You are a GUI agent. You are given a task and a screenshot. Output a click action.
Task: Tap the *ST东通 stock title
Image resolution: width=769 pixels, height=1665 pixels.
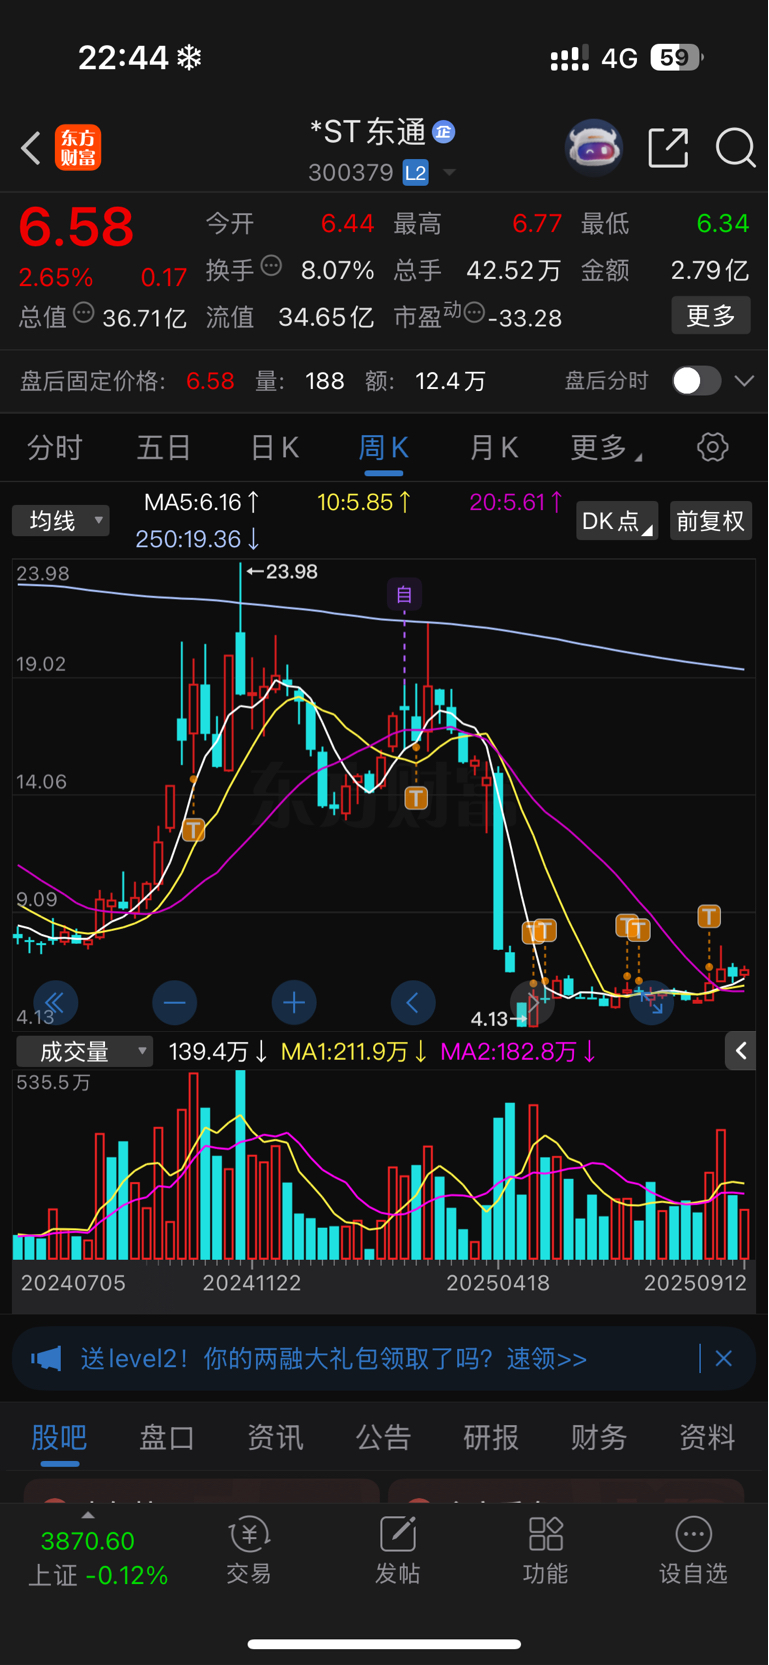(368, 132)
